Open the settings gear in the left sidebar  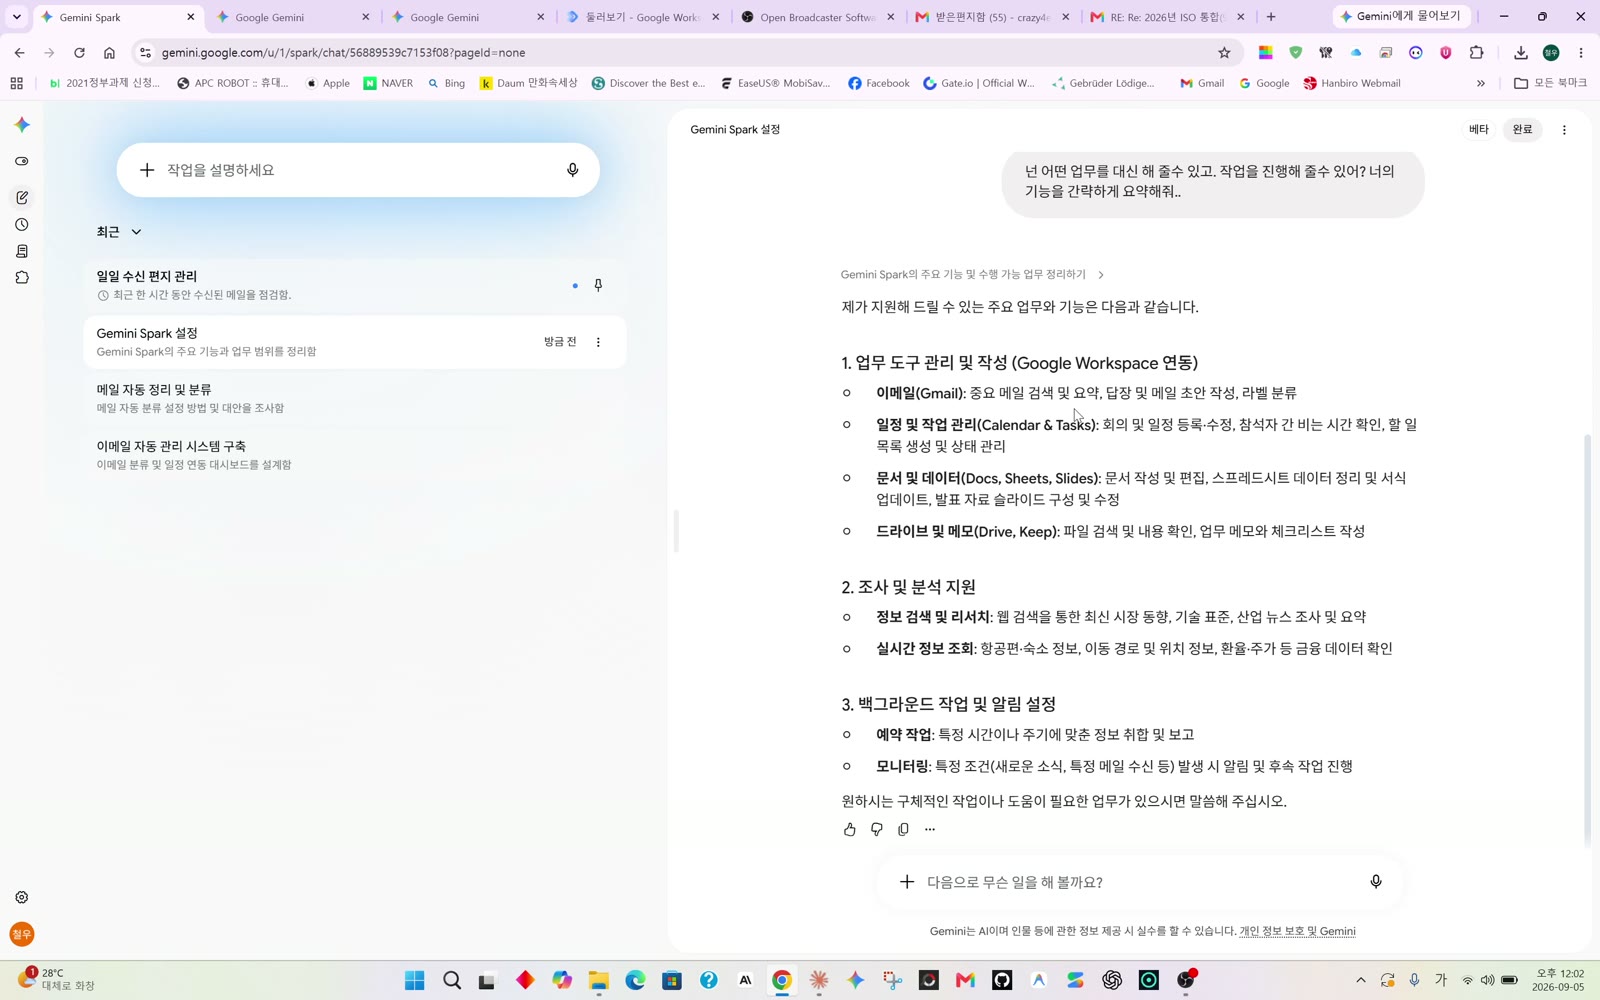22,897
